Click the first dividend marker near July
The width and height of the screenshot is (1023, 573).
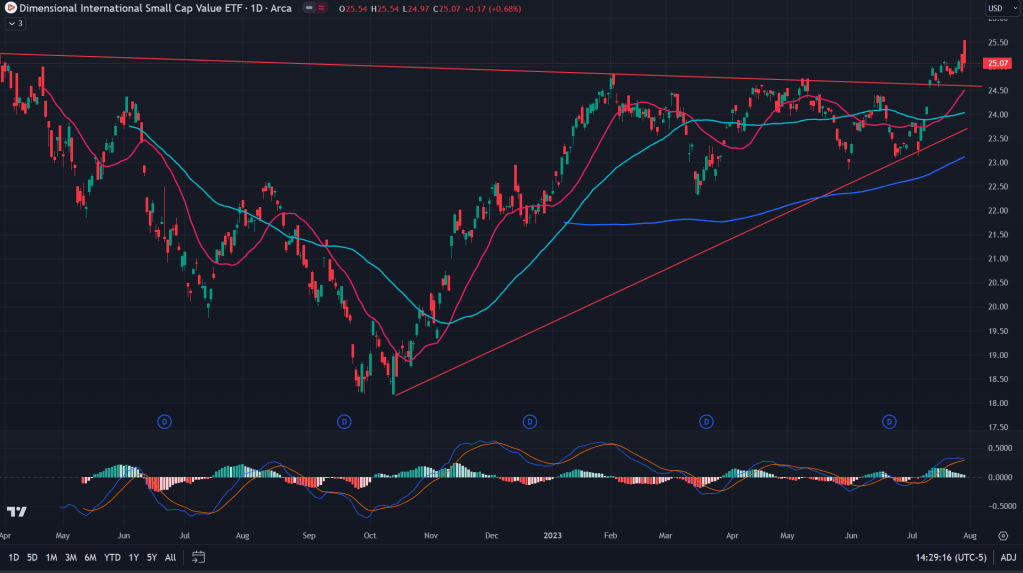[x=164, y=422]
